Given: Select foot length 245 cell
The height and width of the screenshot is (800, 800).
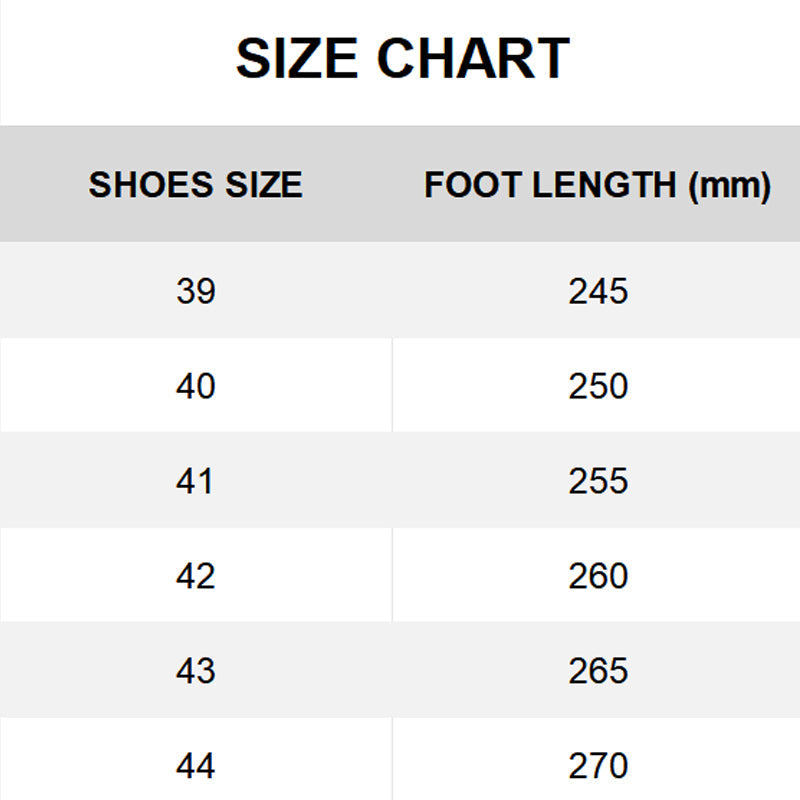Looking at the screenshot, I should click(598, 291).
